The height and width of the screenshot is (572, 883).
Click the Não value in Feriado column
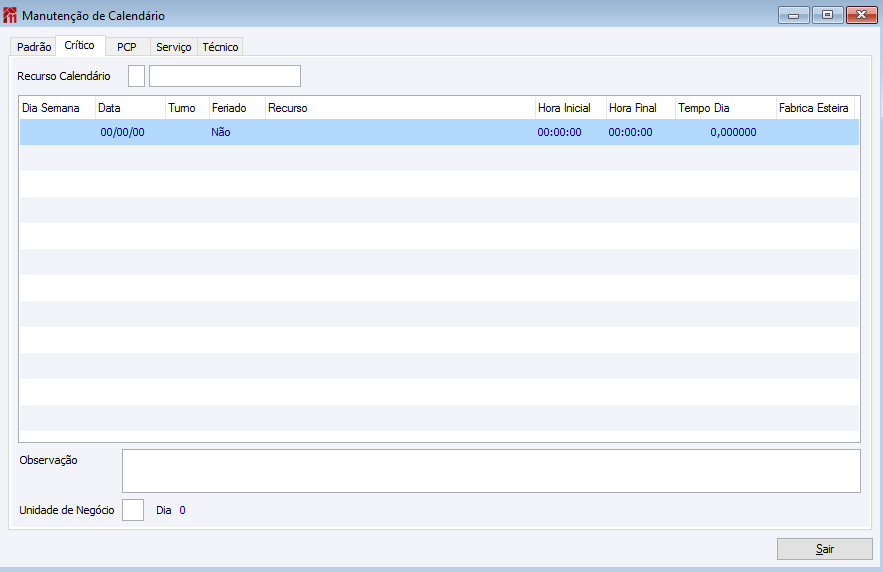point(221,132)
